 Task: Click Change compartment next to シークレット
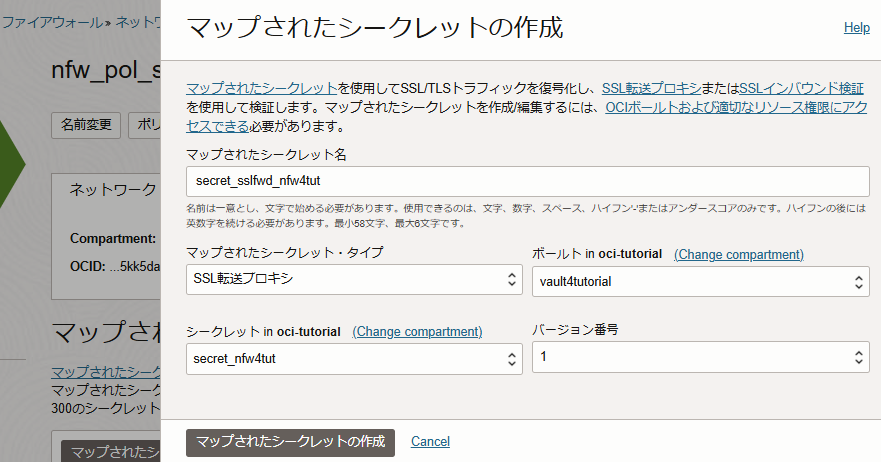tap(417, 331)
